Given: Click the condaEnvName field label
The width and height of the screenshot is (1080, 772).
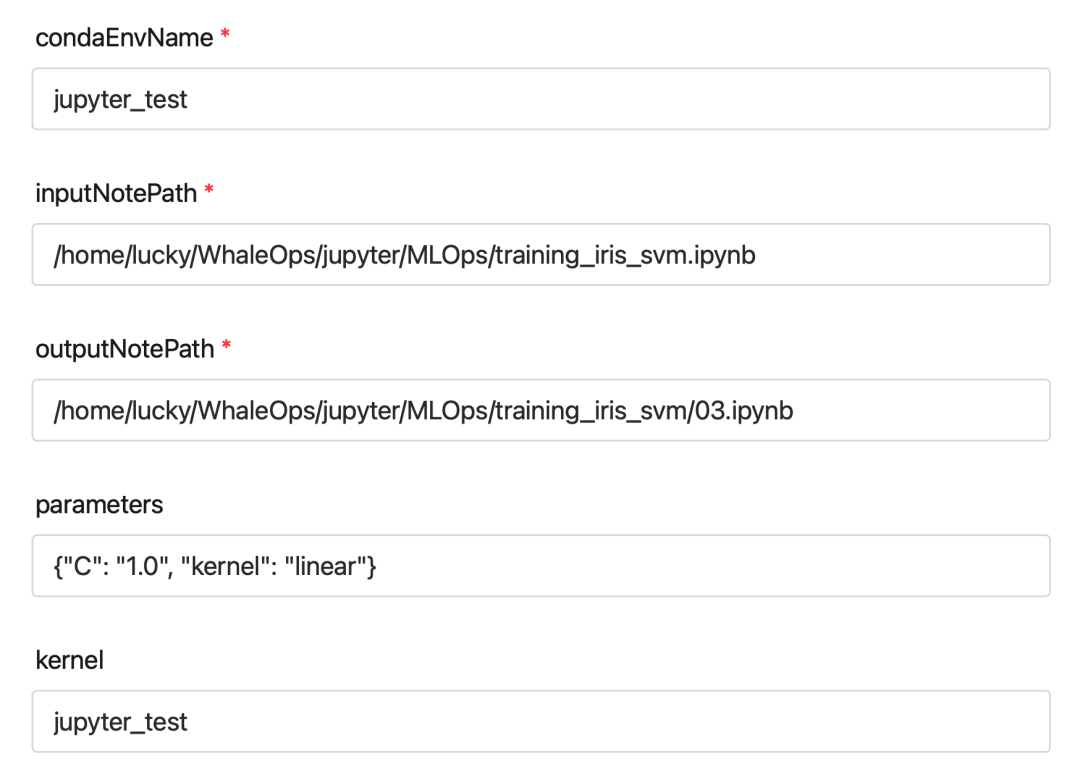Looking at the screenshot, I should (124, 38).
